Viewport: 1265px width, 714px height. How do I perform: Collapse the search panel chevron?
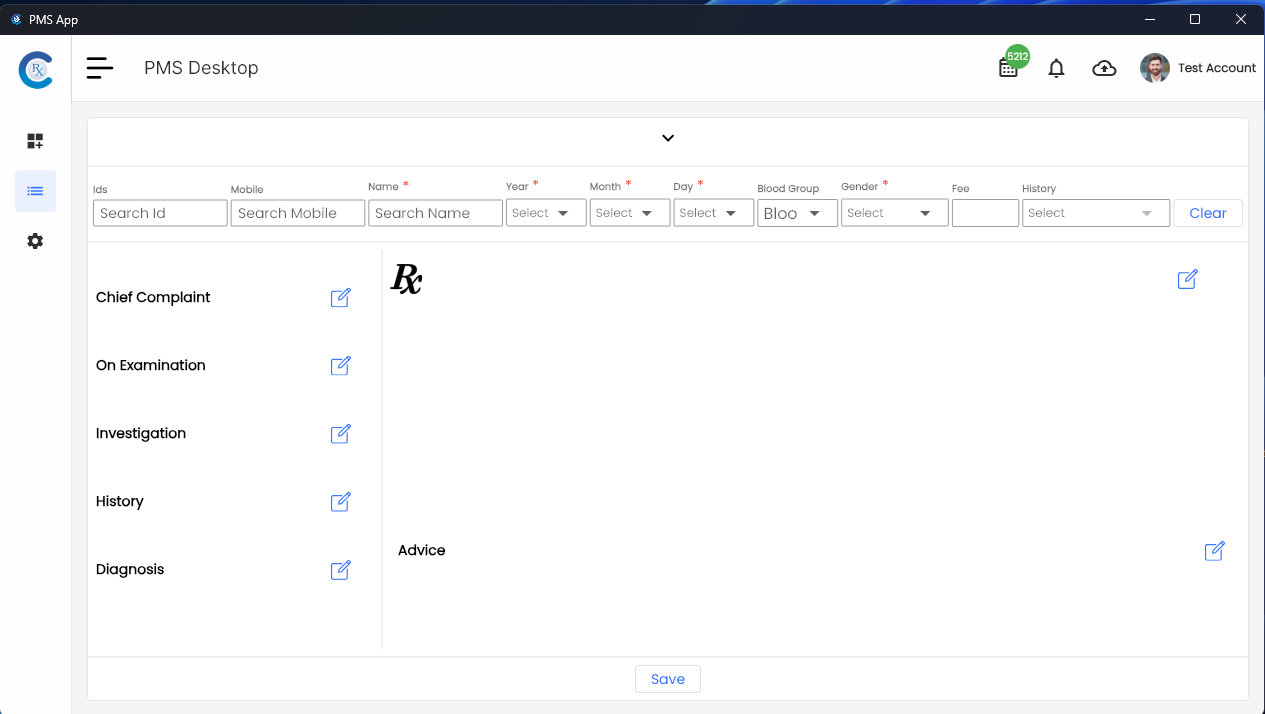667,138
